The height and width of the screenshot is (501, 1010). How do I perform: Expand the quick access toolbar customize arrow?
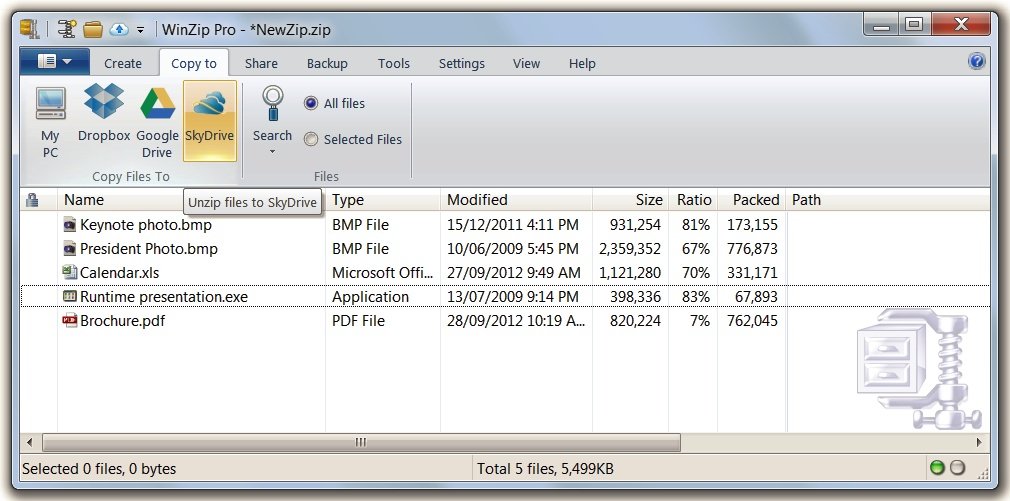click(141, 29)
